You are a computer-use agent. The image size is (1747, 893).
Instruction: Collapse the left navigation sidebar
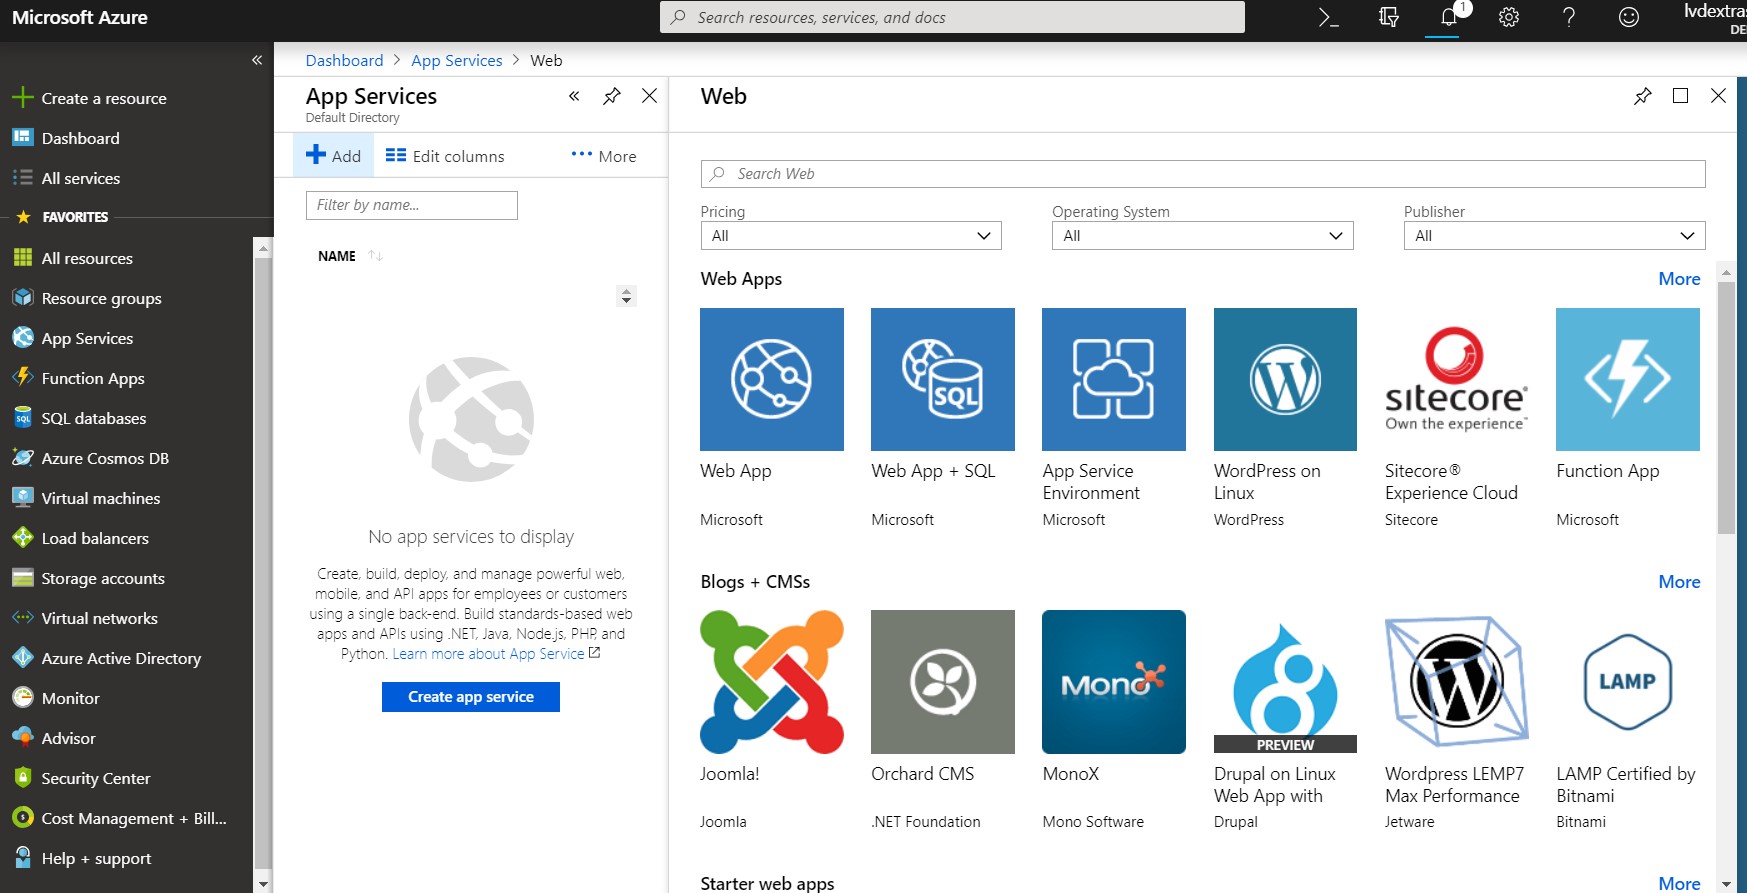coord(257,60)
